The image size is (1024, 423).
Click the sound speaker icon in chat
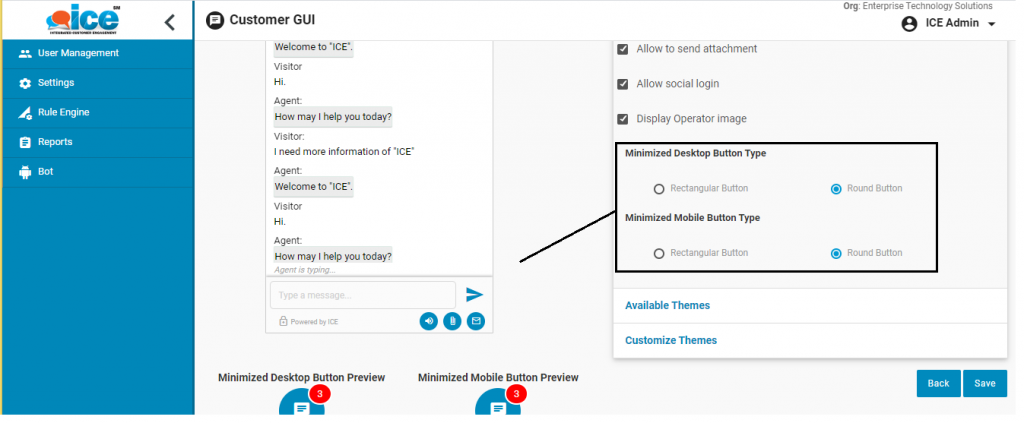click(428, 321)
